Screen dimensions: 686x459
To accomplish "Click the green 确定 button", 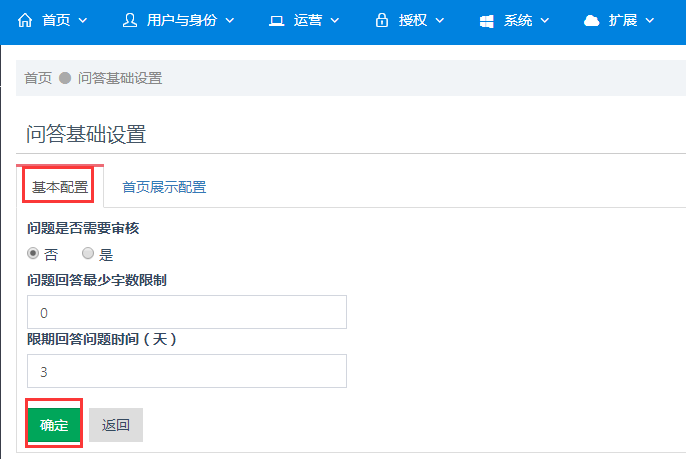I will [54, 425].
